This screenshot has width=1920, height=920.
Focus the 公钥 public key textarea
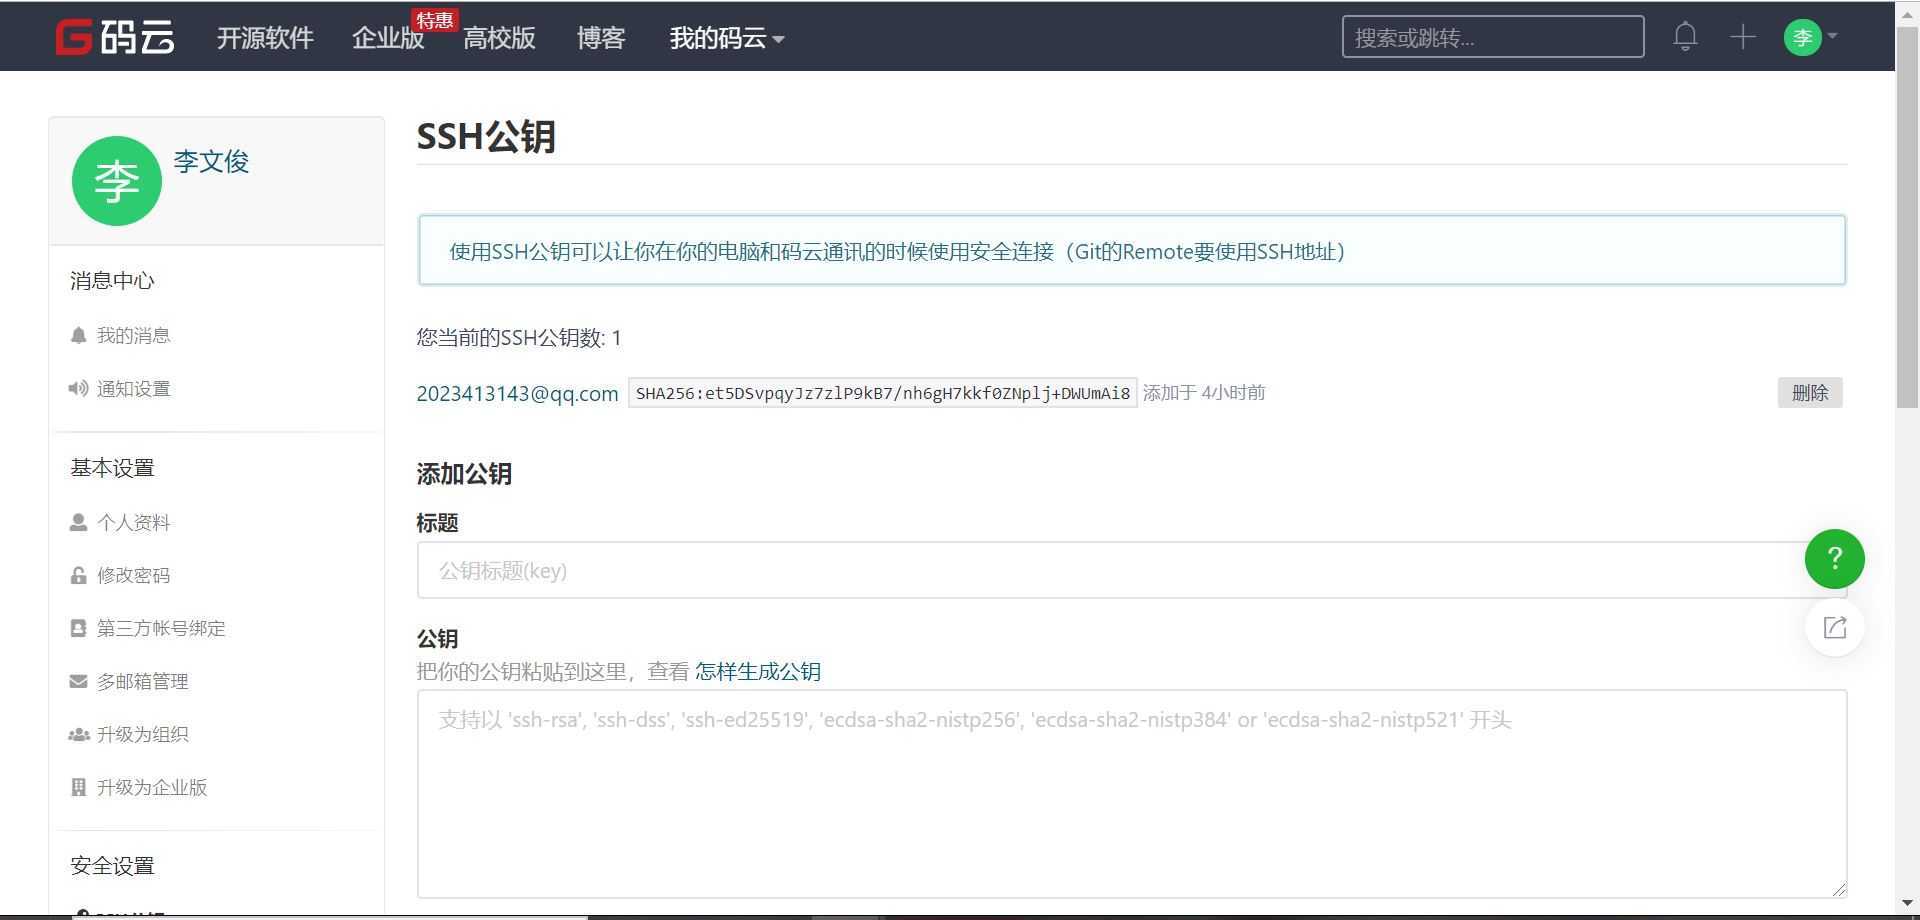[1131, 794]
